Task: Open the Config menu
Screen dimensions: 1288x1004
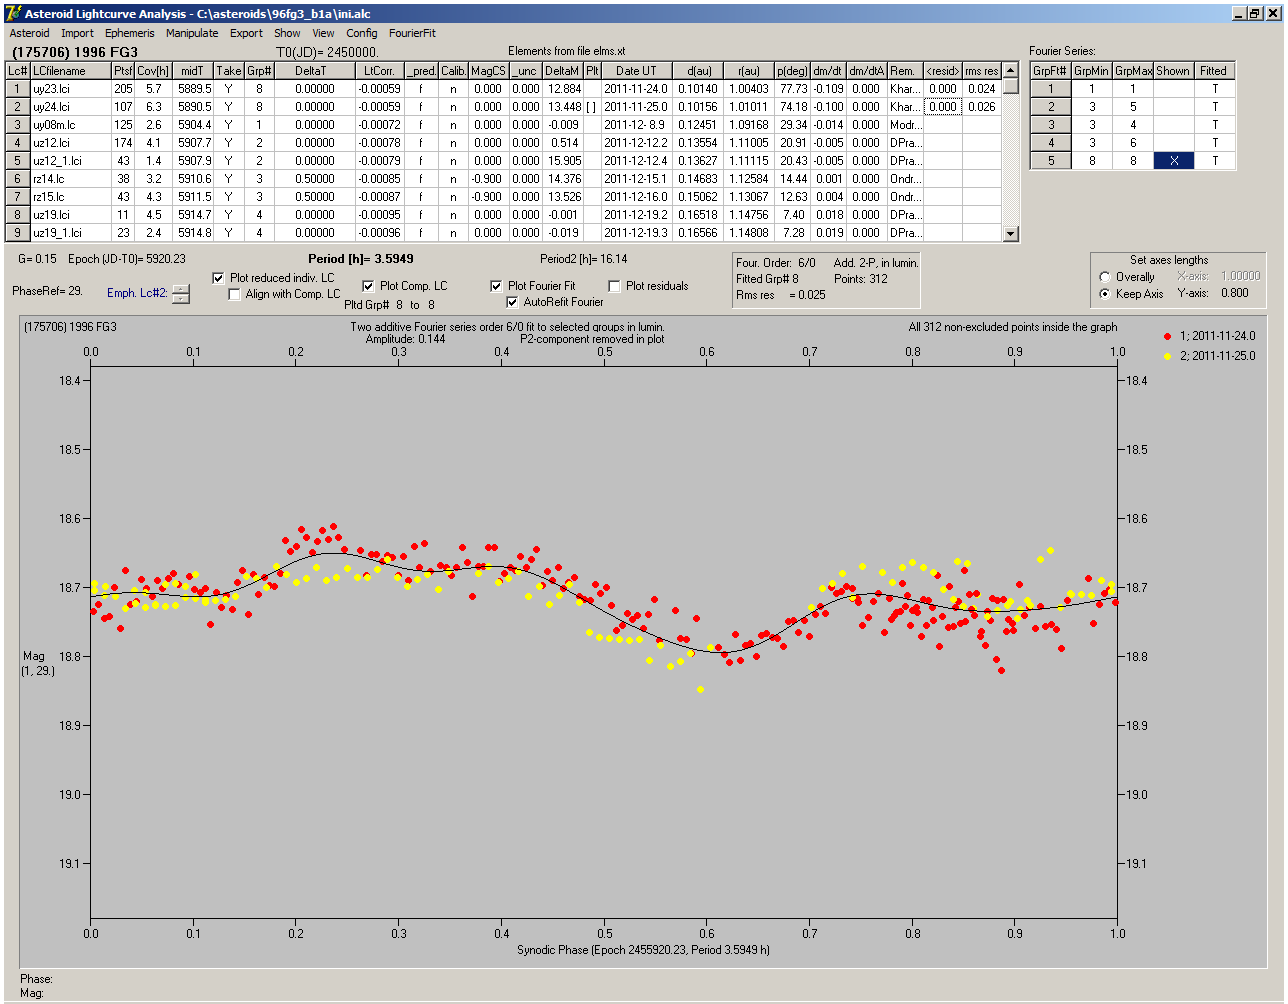Action: [x=362, y=33]
